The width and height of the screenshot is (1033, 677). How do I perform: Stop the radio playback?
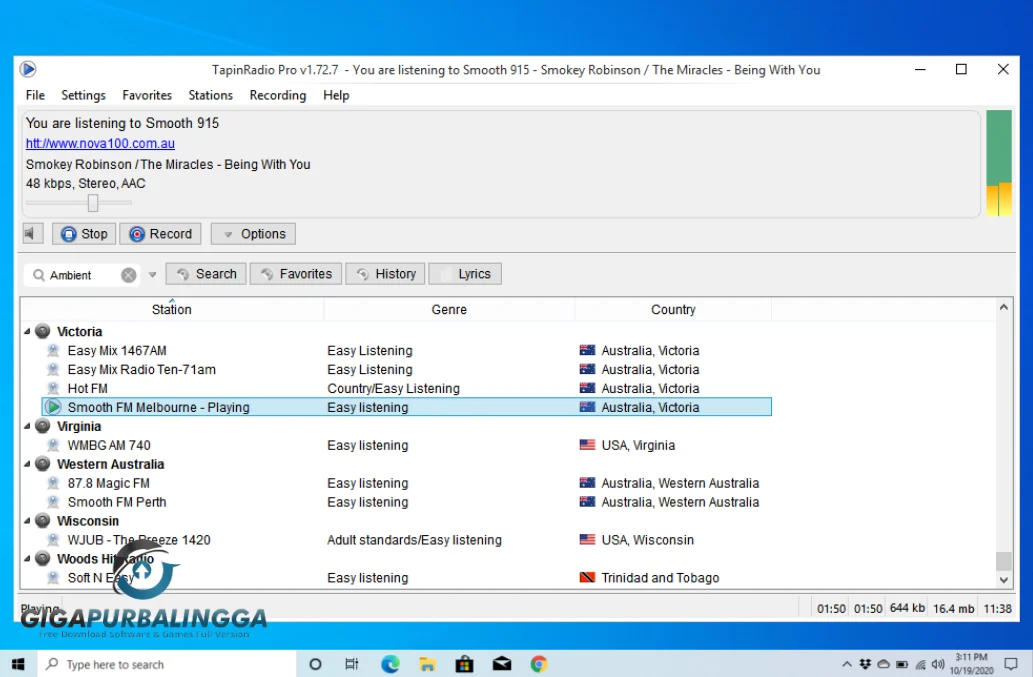[x=84, y=234]
